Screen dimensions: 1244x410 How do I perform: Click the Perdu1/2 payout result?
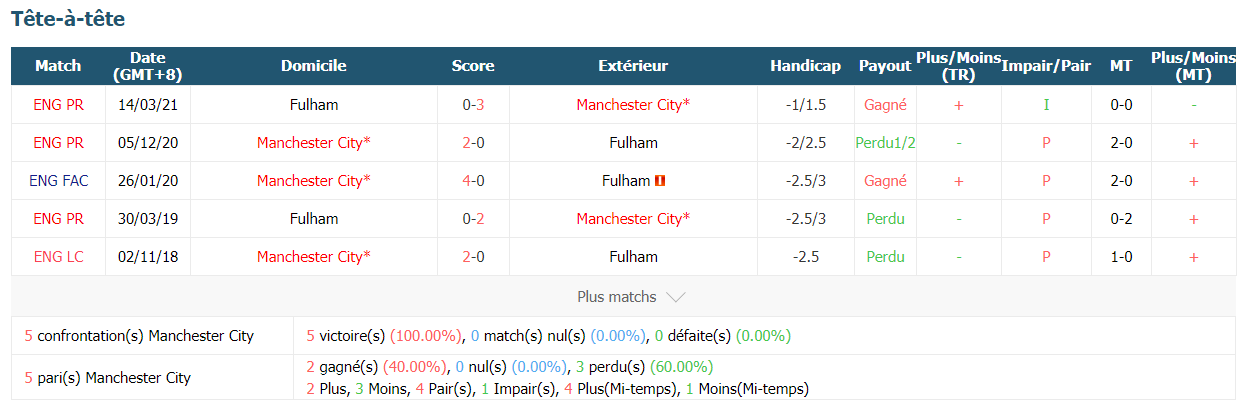pos(885,143)
